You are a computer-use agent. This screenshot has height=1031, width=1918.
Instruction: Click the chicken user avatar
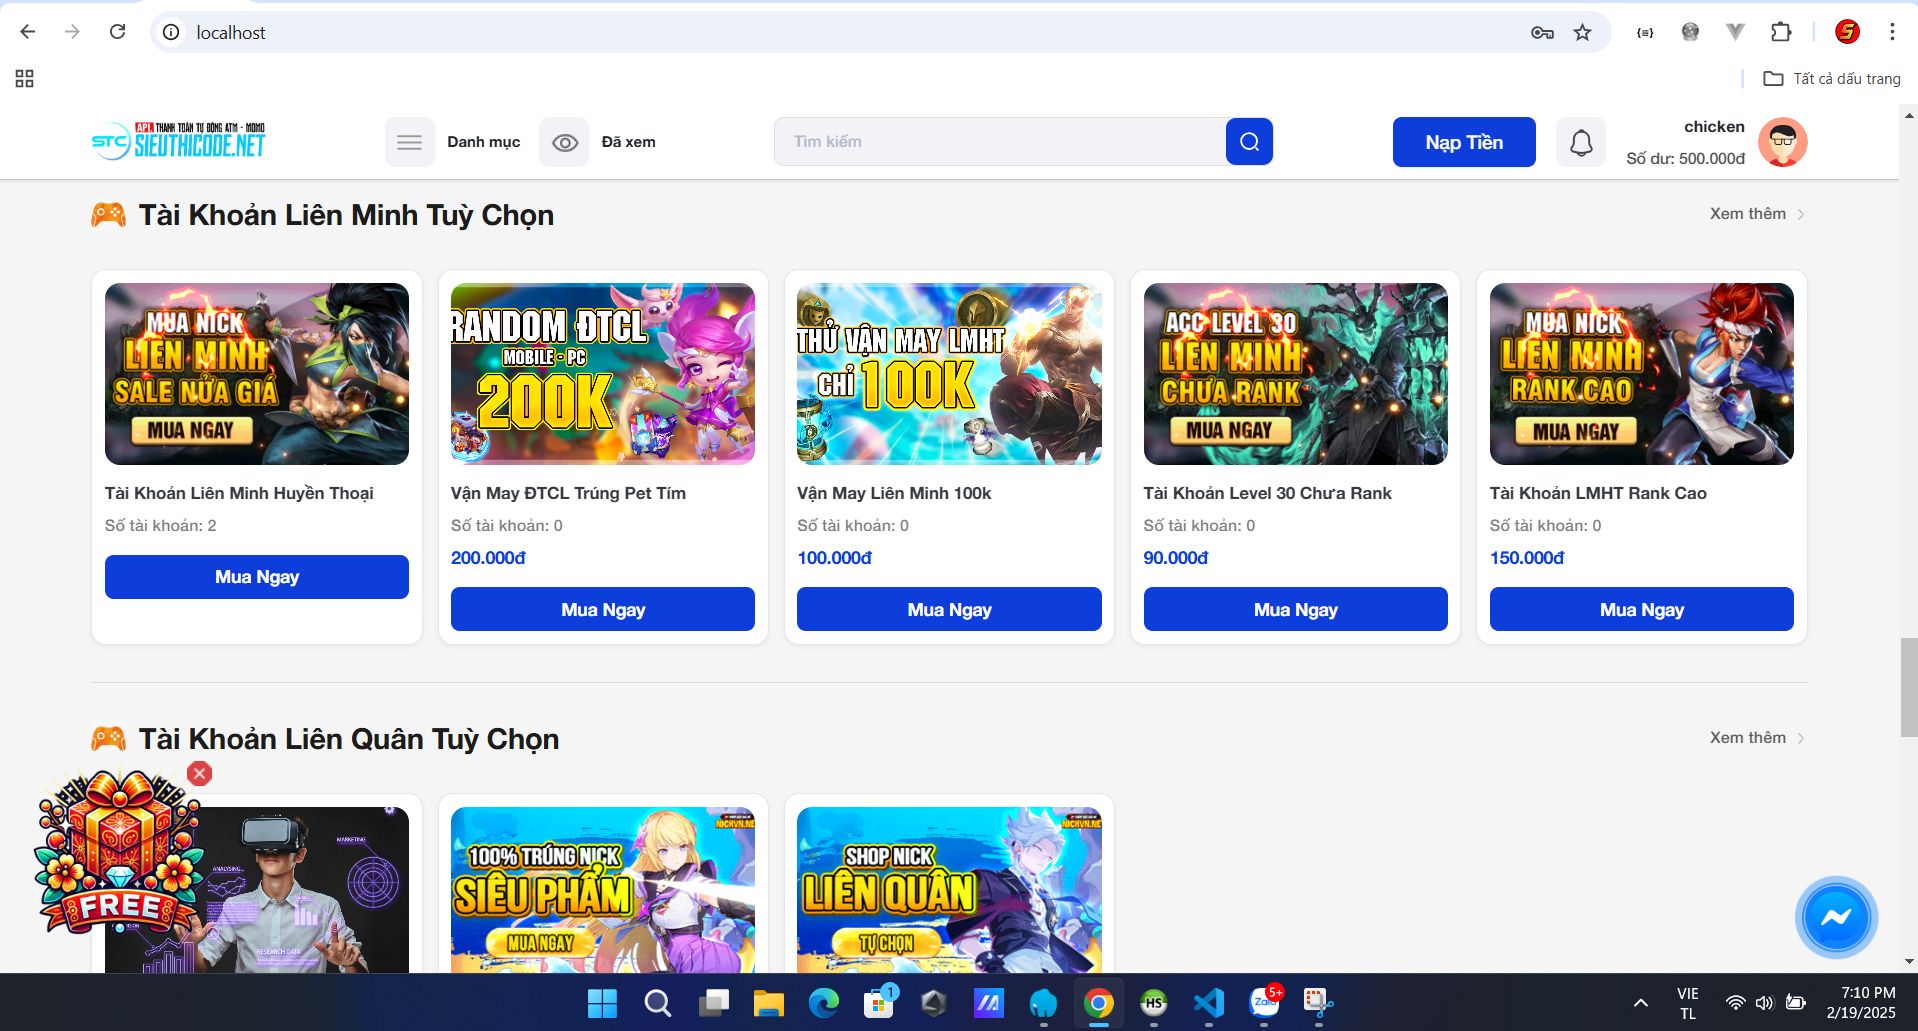(1782, 142)
